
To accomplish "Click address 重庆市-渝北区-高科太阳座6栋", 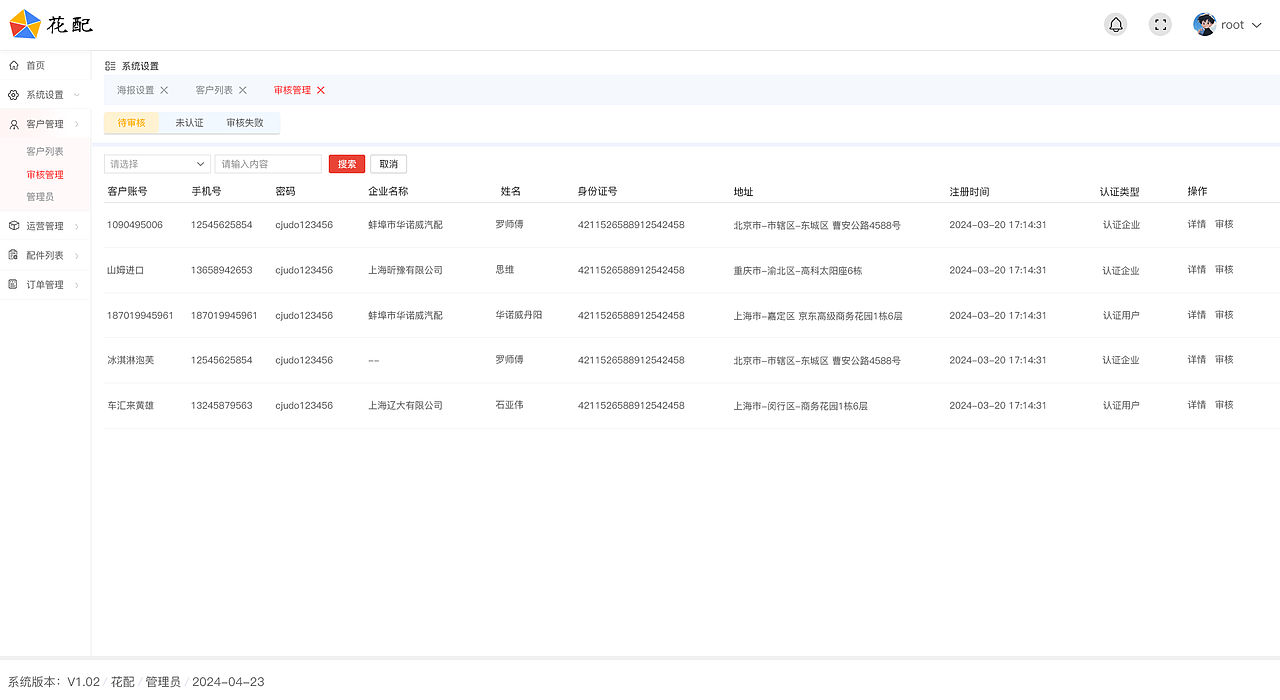I will [x=798, y=270].
